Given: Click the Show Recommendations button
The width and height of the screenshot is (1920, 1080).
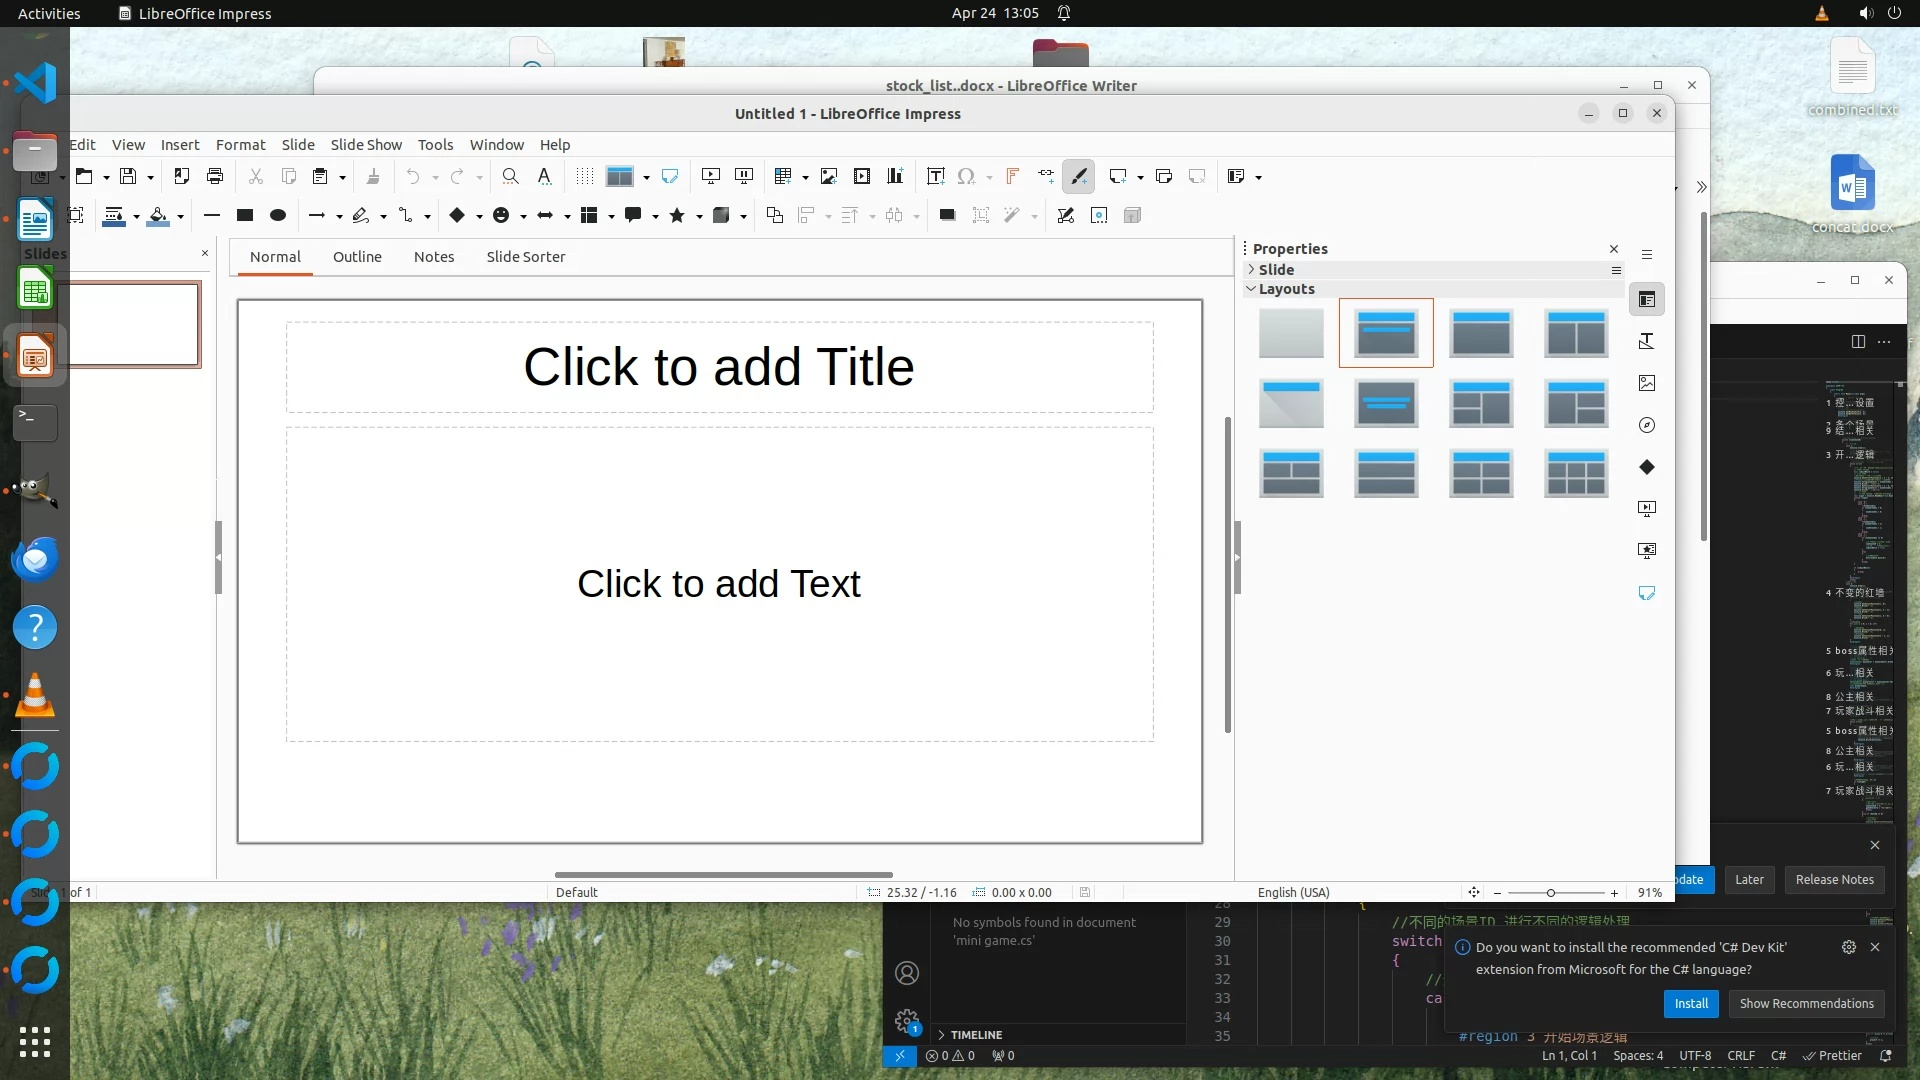Looking at the screenshot, I should coord(1806,1004).
